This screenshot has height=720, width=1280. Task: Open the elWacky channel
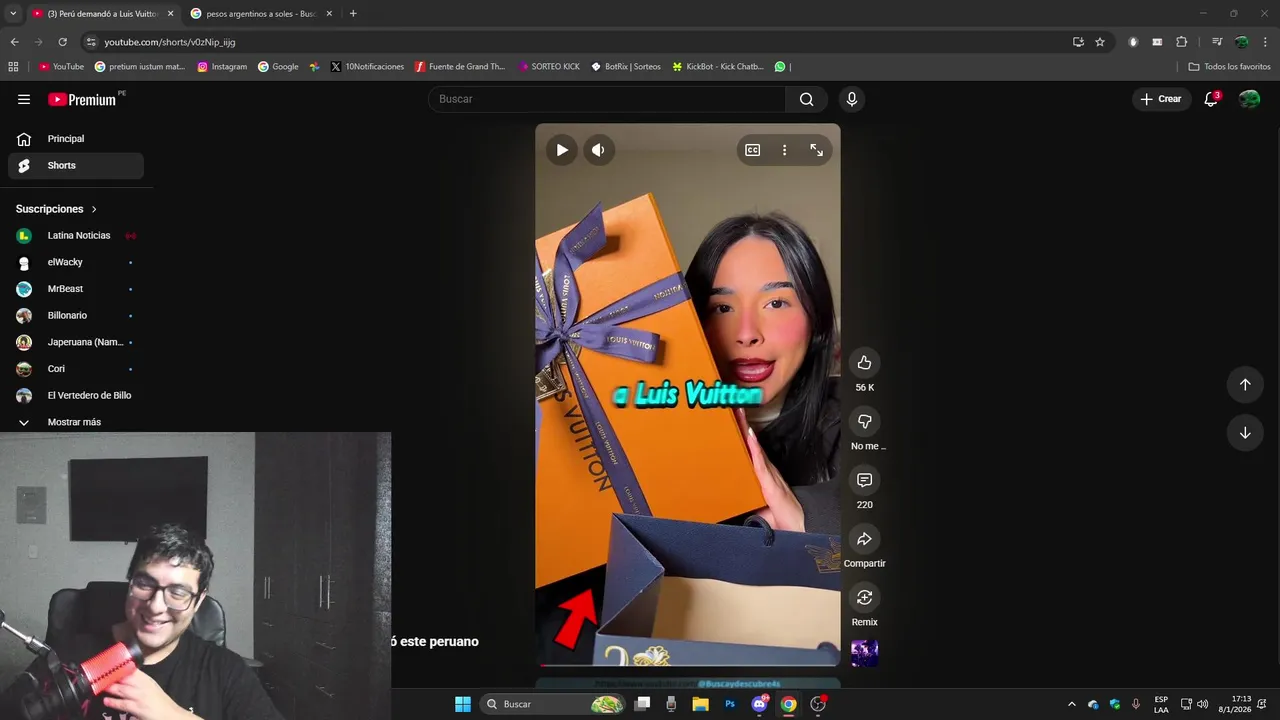click(76, 262)
